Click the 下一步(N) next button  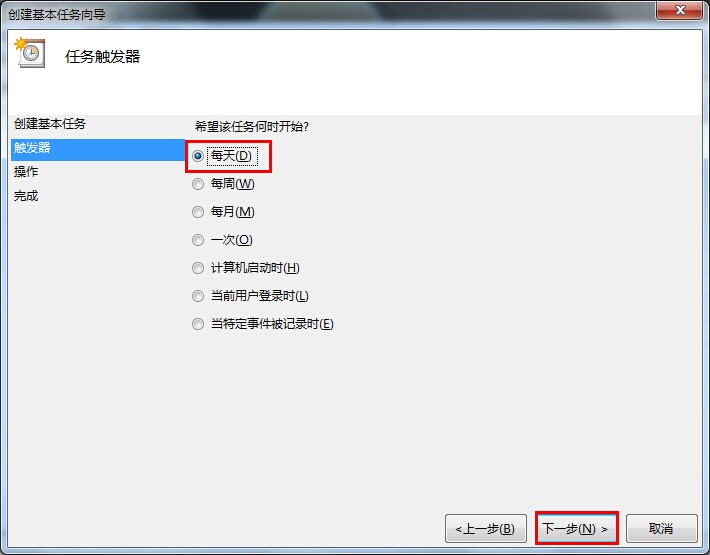576,528
